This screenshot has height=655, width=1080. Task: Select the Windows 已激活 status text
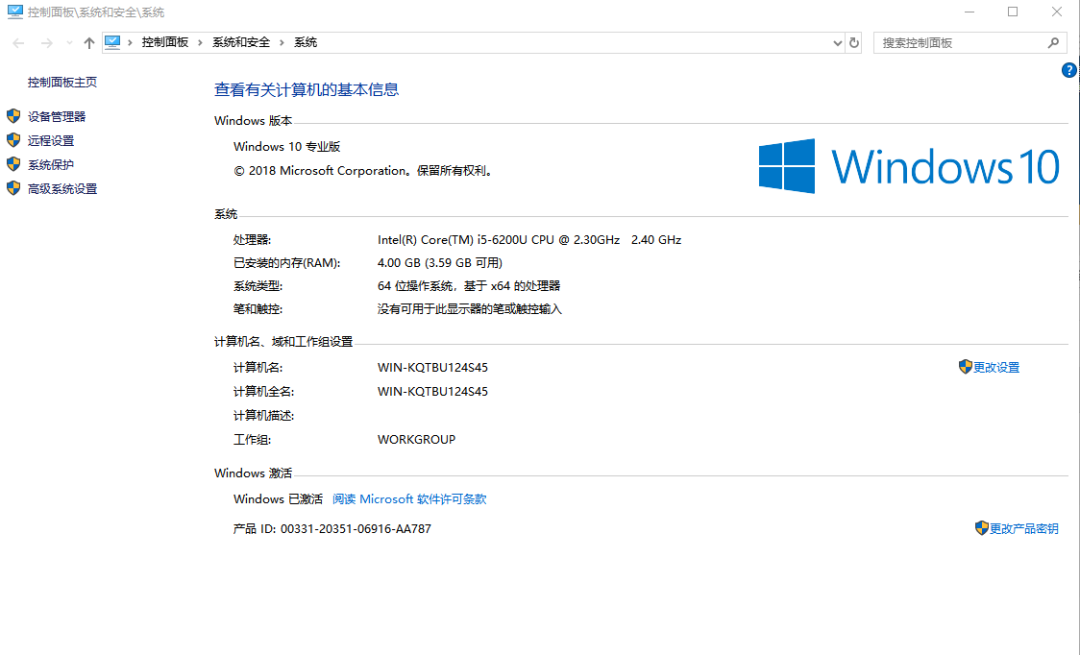(x=278, y=499)
